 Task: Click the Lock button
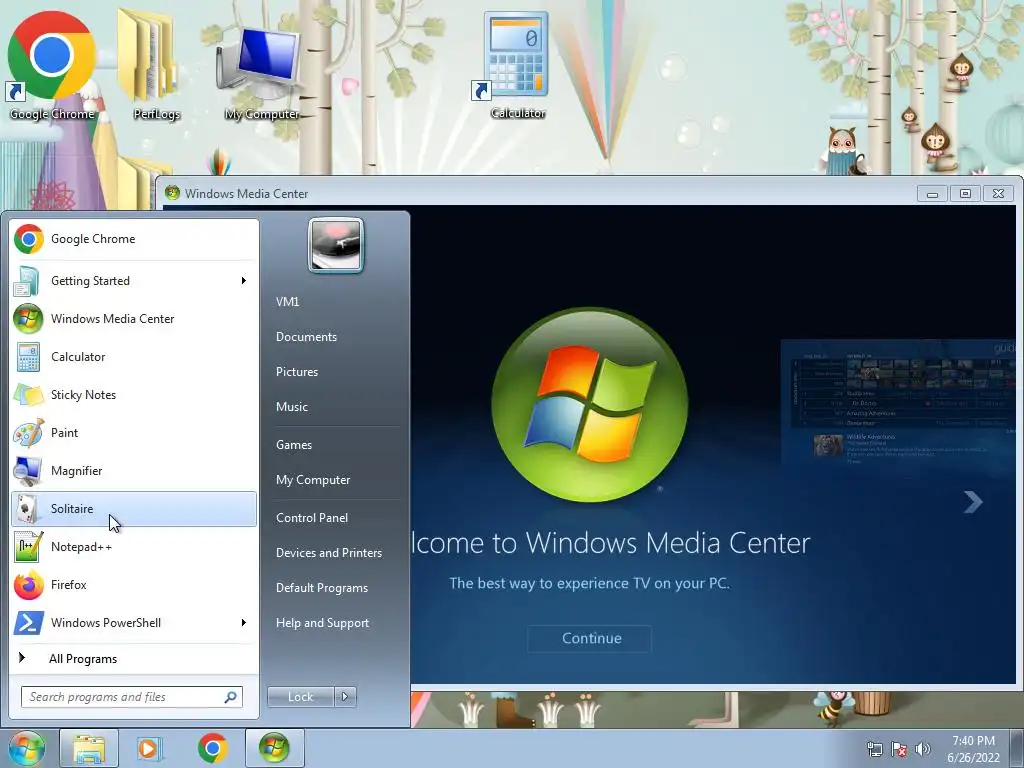[x=300, y=697]
